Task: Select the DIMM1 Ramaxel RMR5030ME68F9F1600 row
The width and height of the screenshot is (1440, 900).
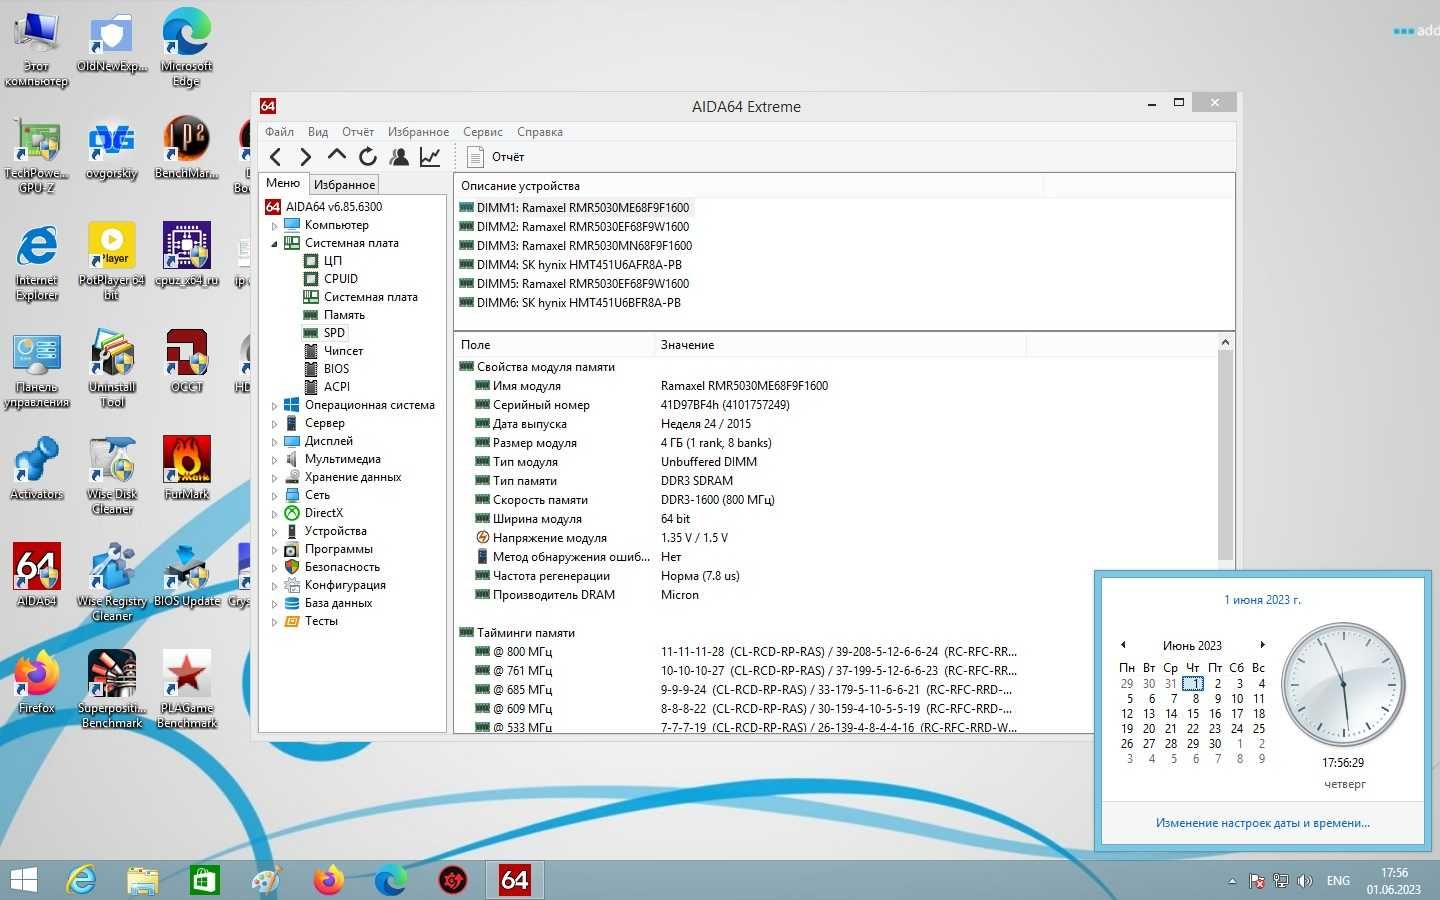Action: click(575, 208)
